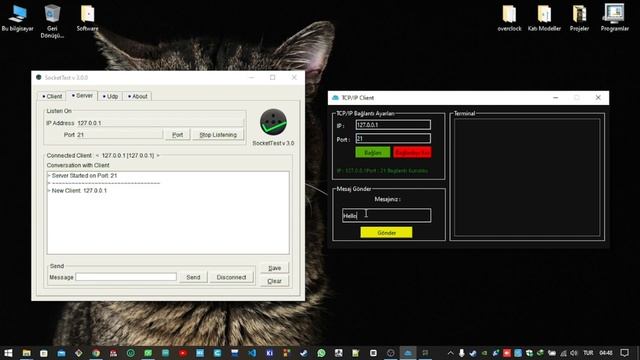Screen dimensions: 640x360
Task: Open the Projeler desktop folder
Action: tap(579, 18)
